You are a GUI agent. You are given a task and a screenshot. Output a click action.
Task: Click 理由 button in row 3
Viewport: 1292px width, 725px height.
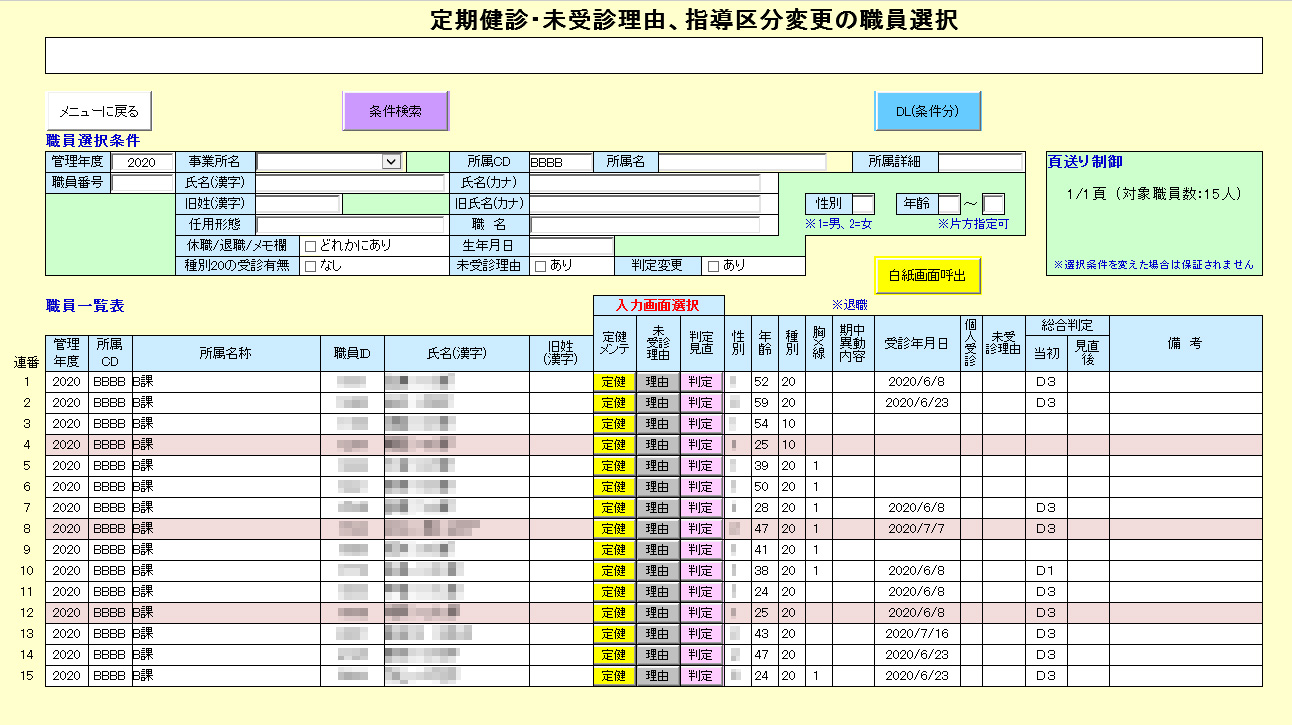[657, 424]
